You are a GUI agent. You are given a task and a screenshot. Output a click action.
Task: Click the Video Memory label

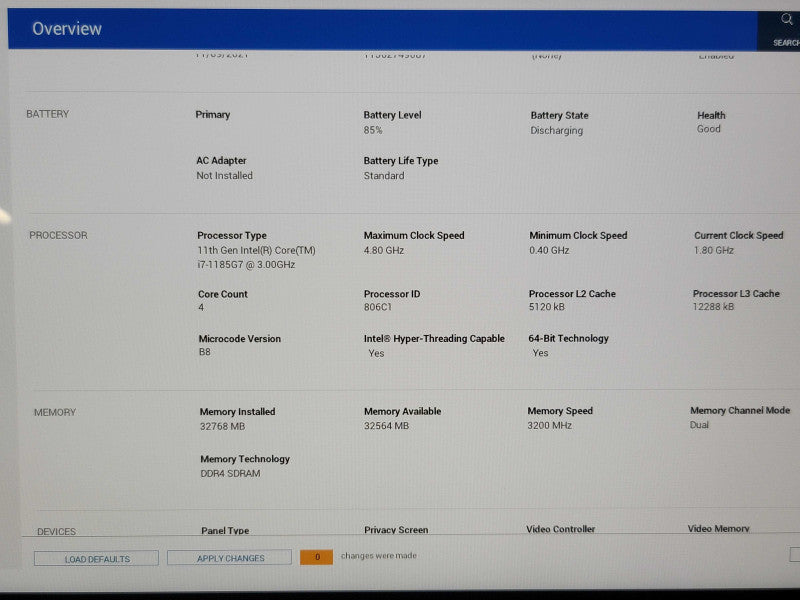point(718,529)
